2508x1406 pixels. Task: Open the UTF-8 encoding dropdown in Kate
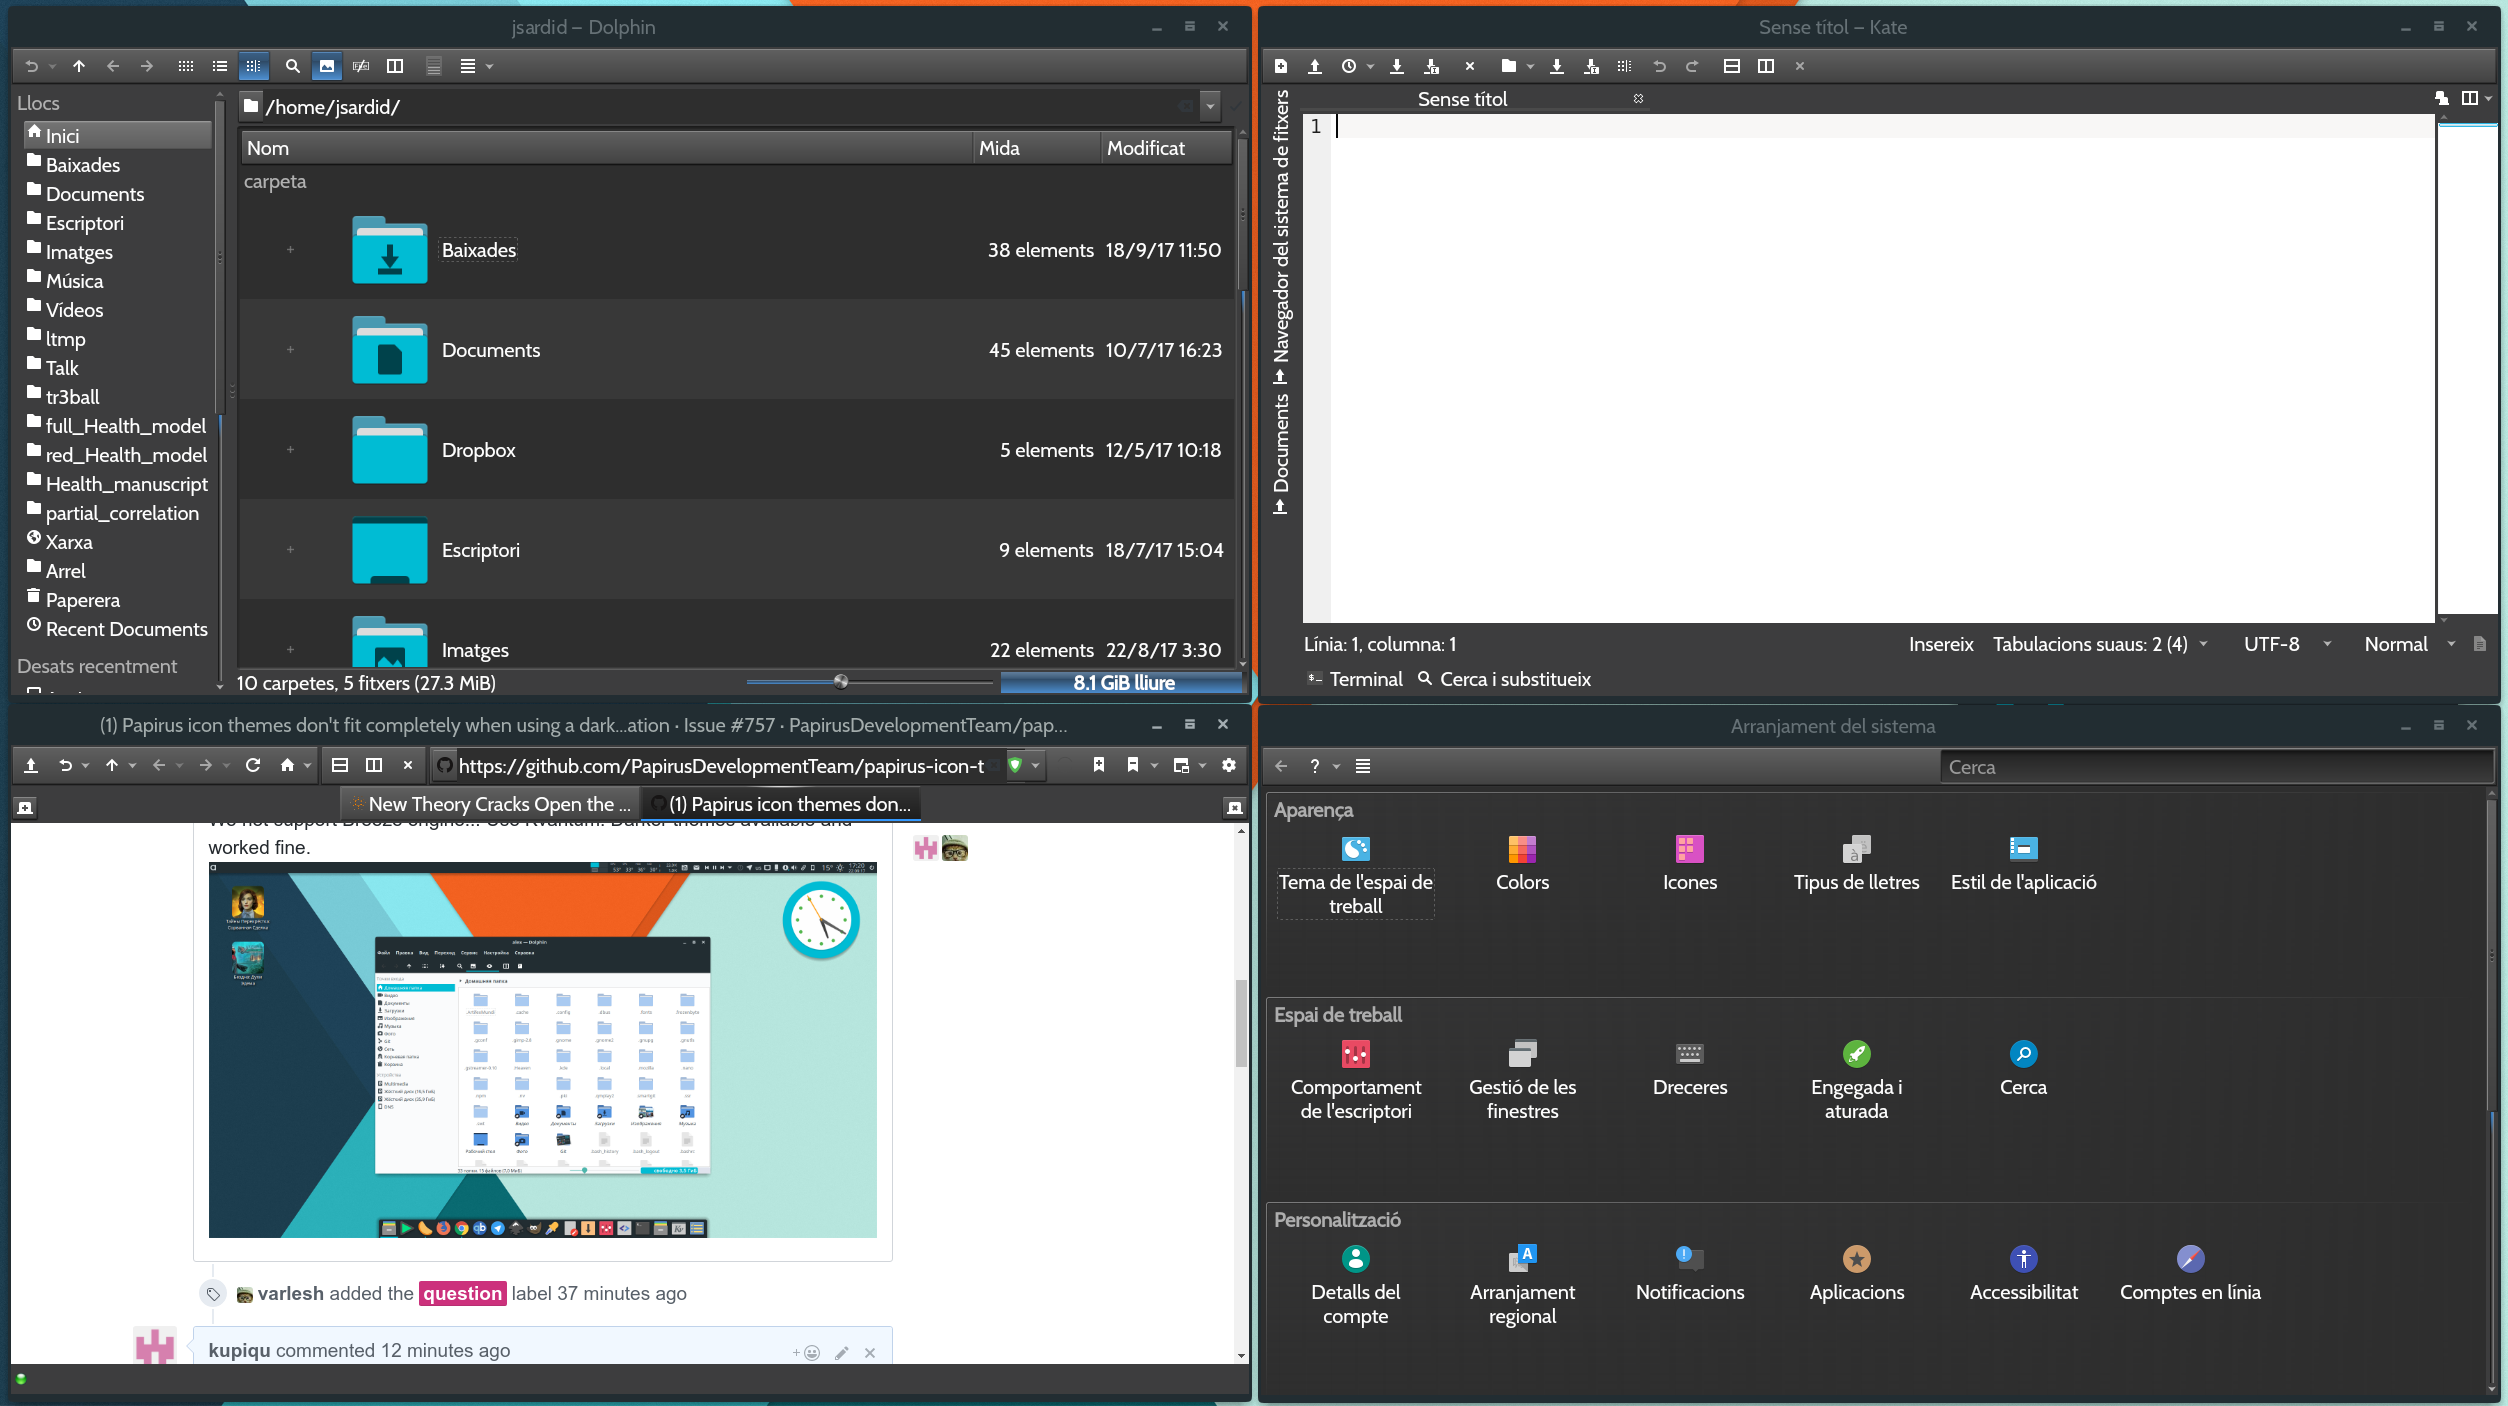point(2286,644)
